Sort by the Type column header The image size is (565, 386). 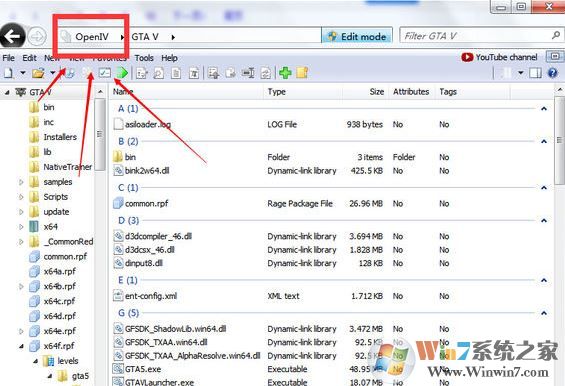click(276, 92)
